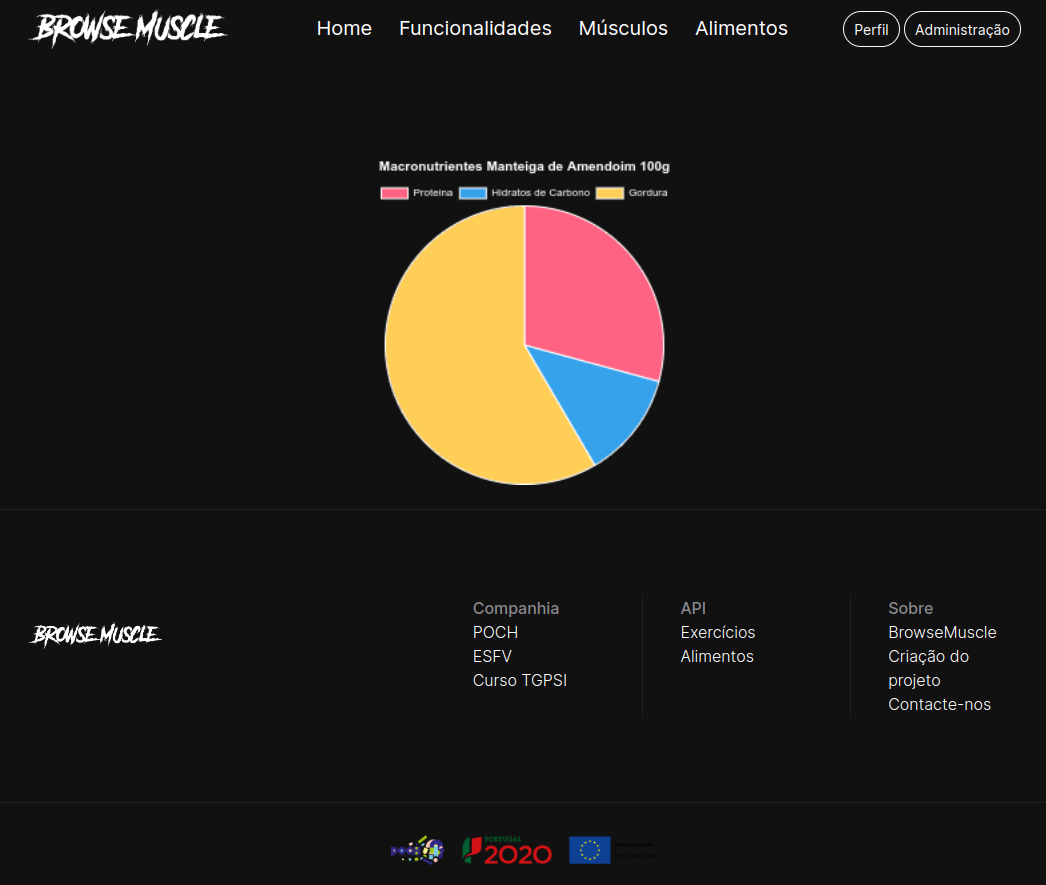Open Alimentos in the top navigation
The image size is (1046, 885).
741,29
